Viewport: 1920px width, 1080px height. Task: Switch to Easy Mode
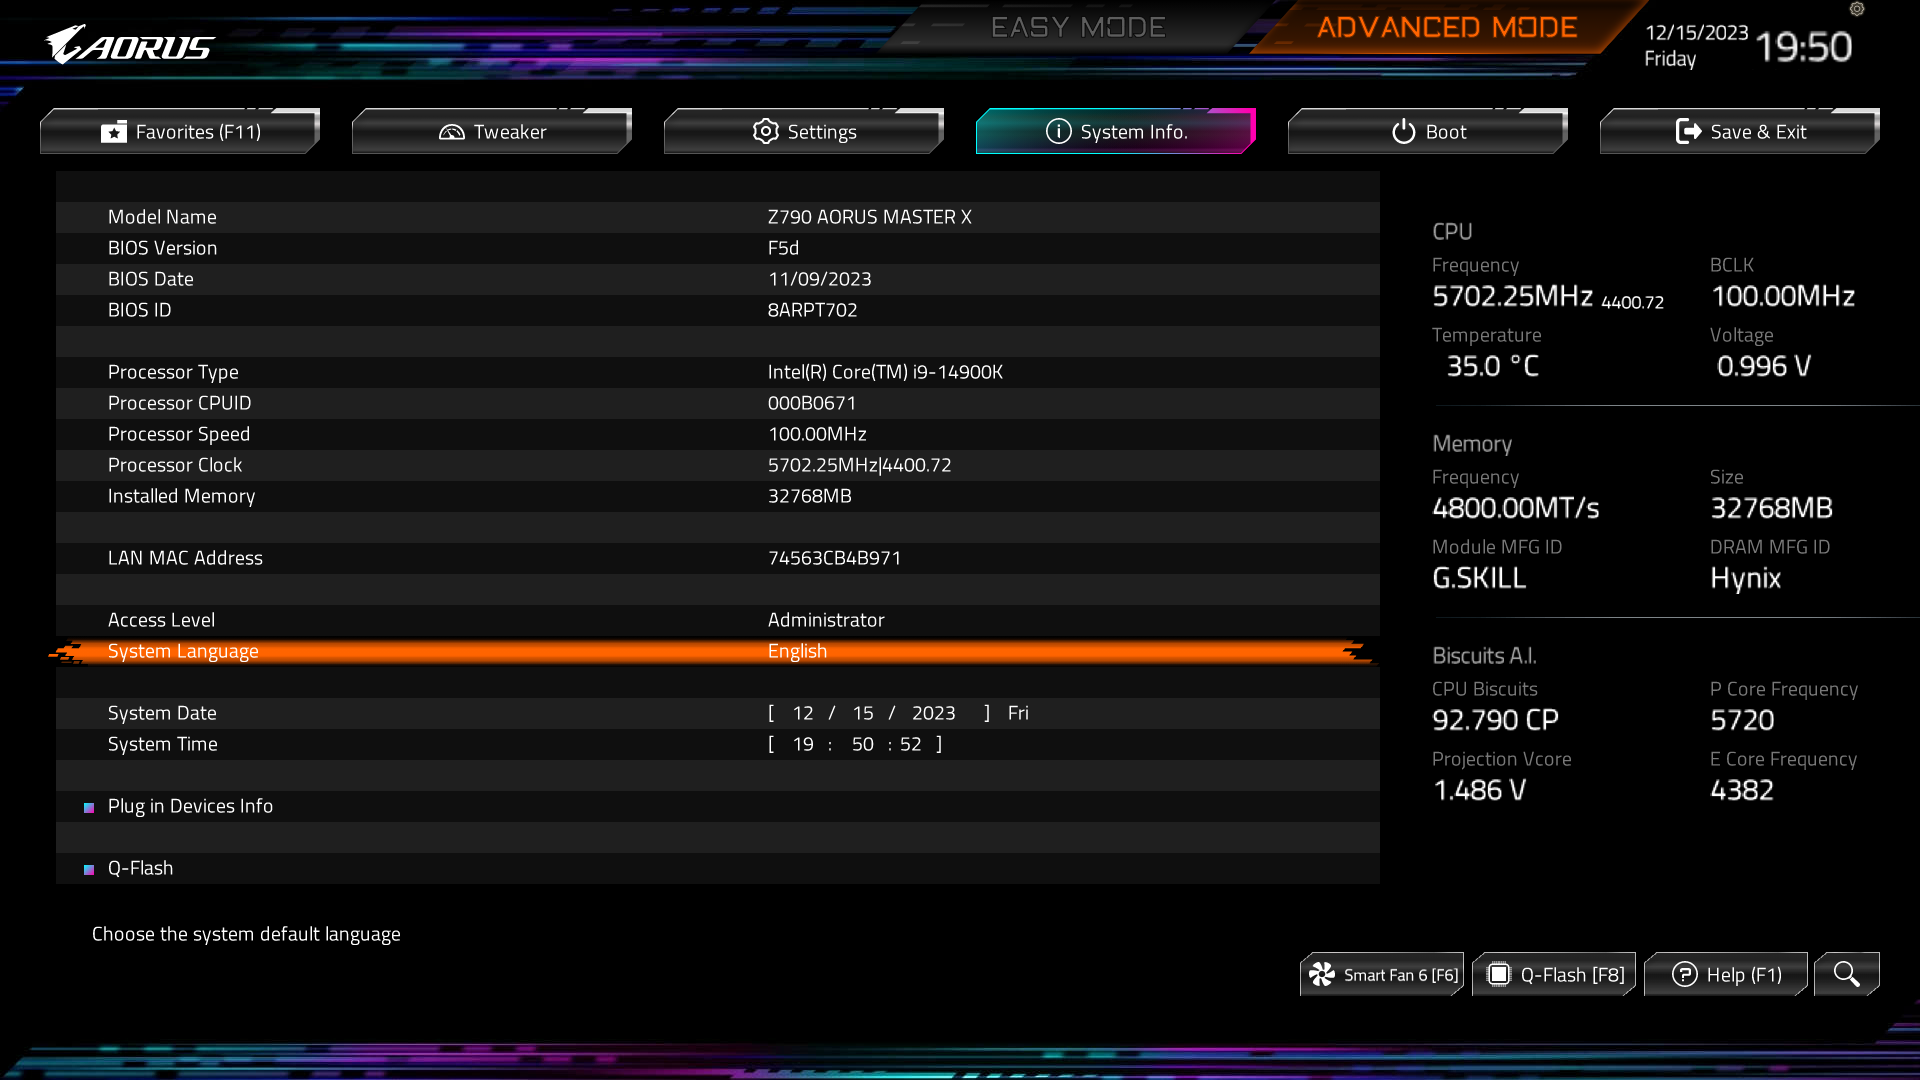coord(1078,27)
